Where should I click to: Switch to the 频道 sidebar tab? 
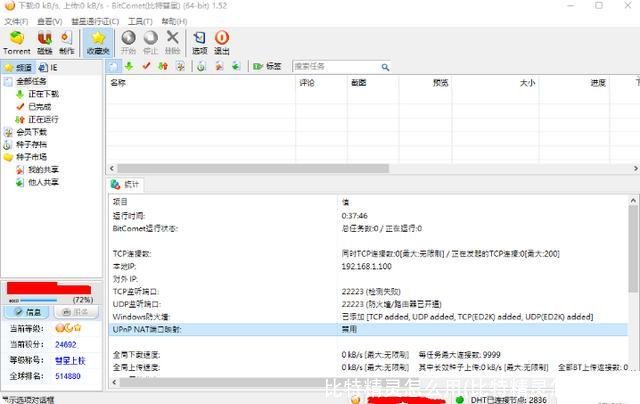pos(18,68)
